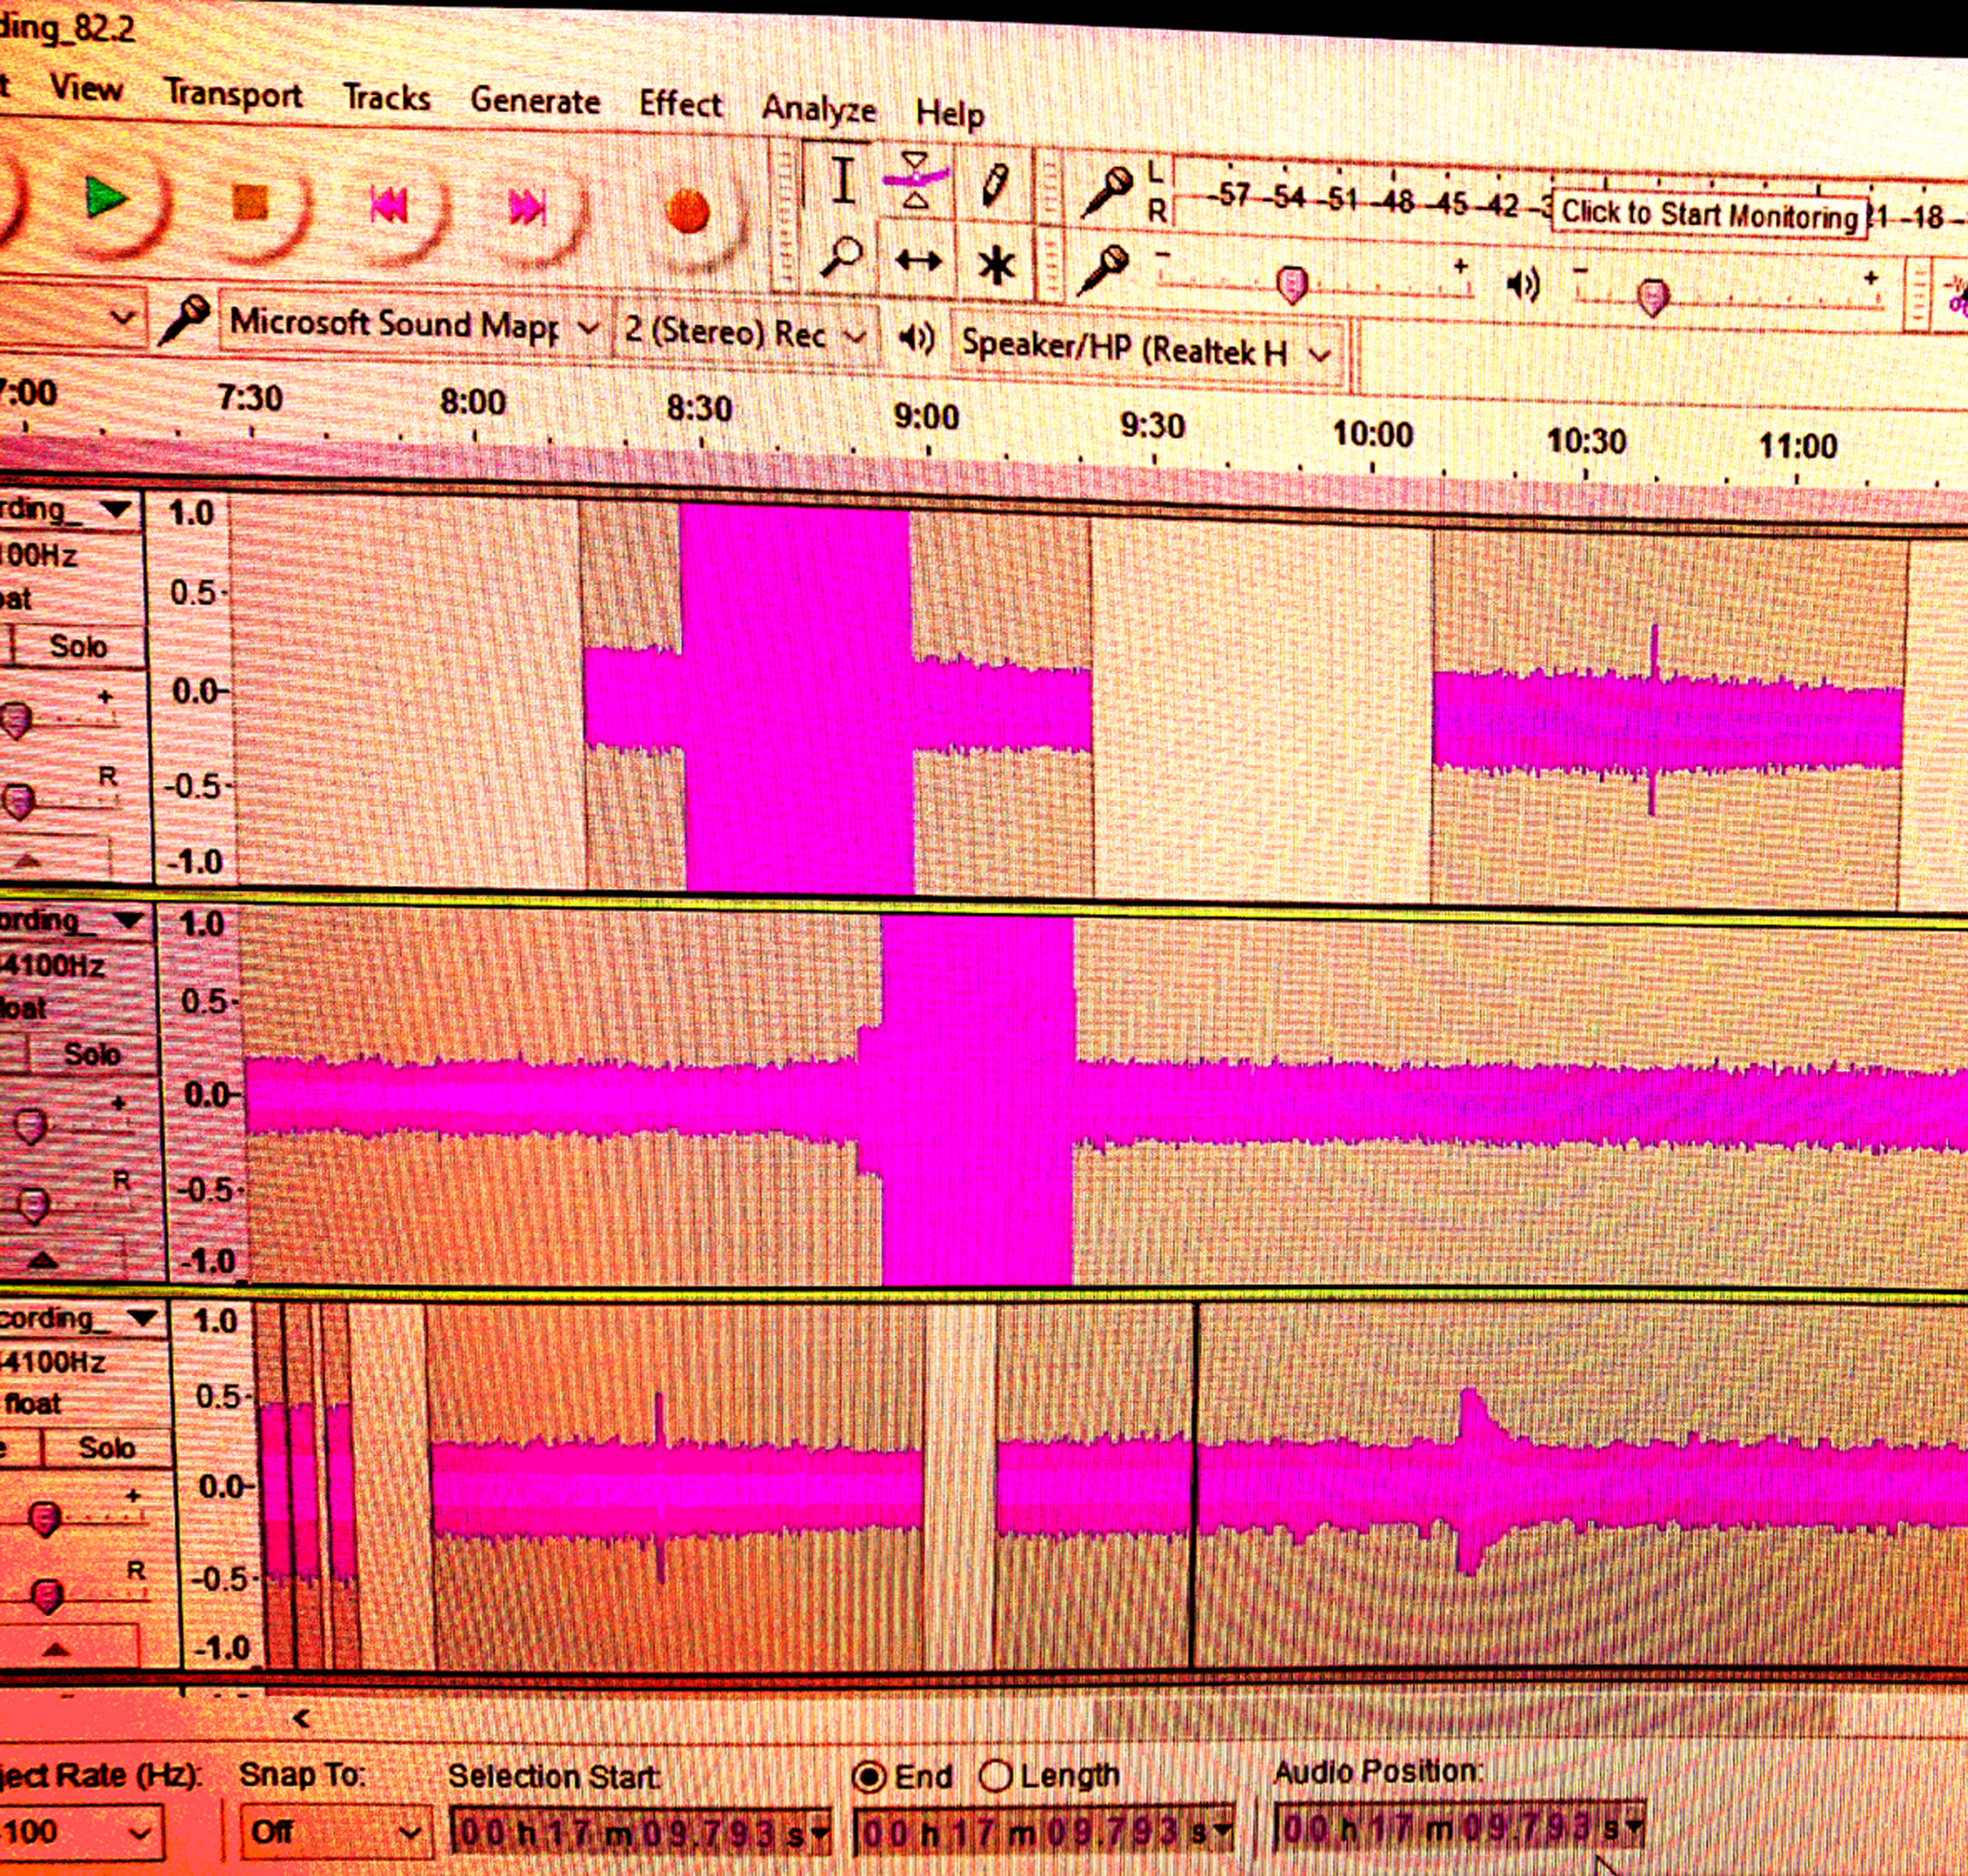The height and width of the screenshot is (1876, 1968).
Task: Select the End radio button
Action: (869, 1778)
